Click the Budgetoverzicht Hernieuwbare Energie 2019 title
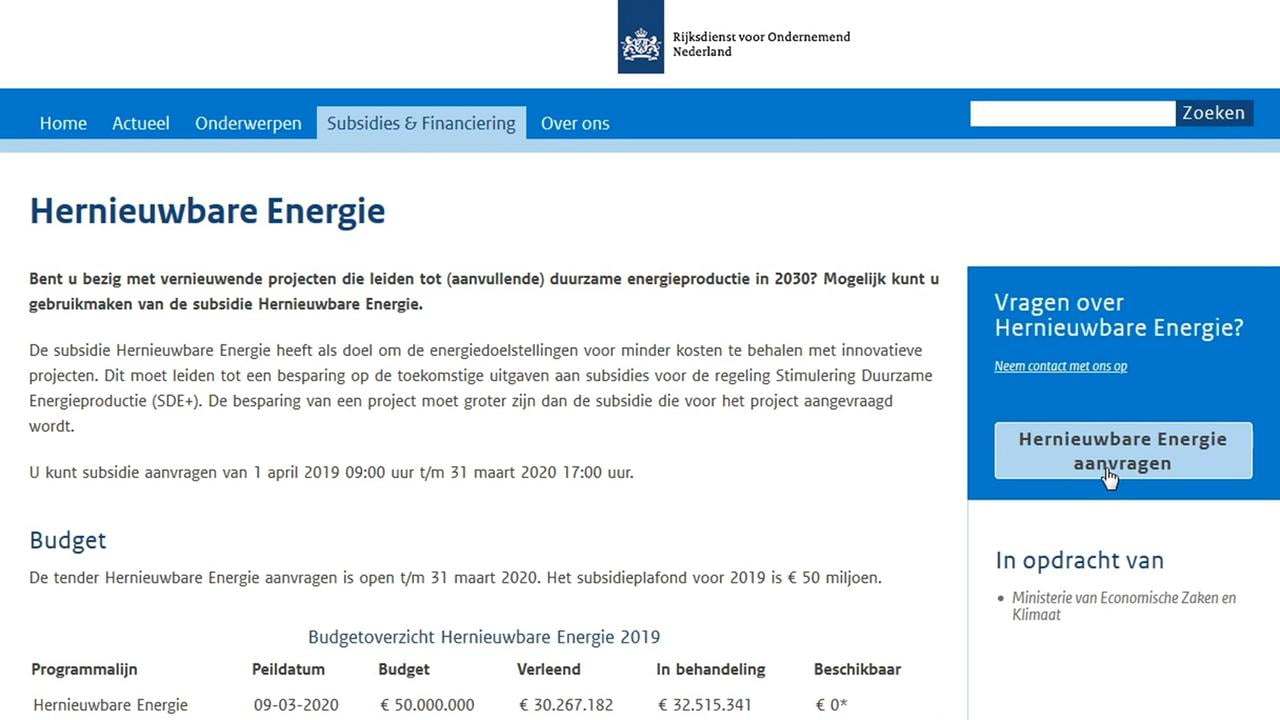This screenshot has height=720, width=1280. (484, 637)
